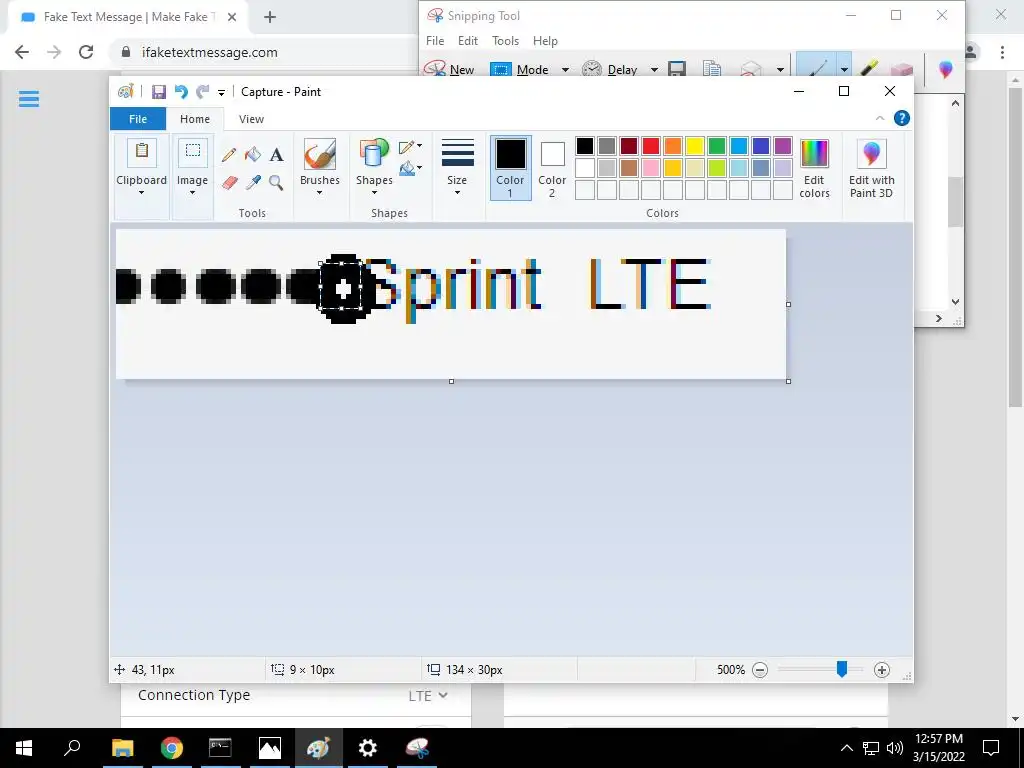Open Snipping Tool File menu
This screenshot has height=768, width=1024.
435,40
